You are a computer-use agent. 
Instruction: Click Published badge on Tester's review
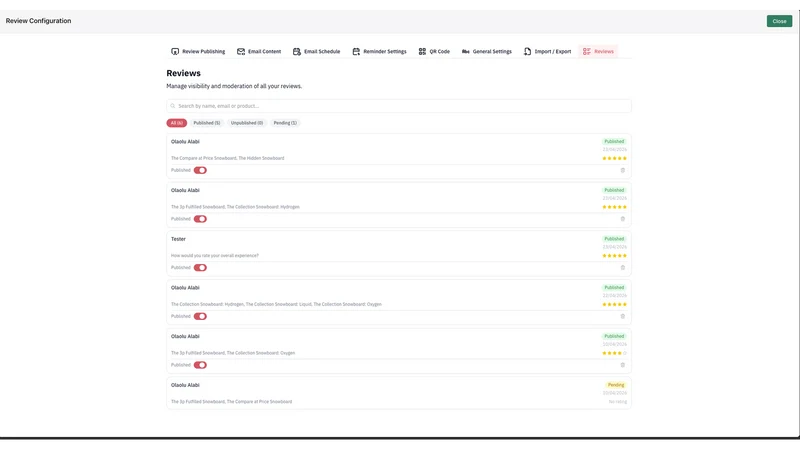pyautogui.click(x=614, y=239)
